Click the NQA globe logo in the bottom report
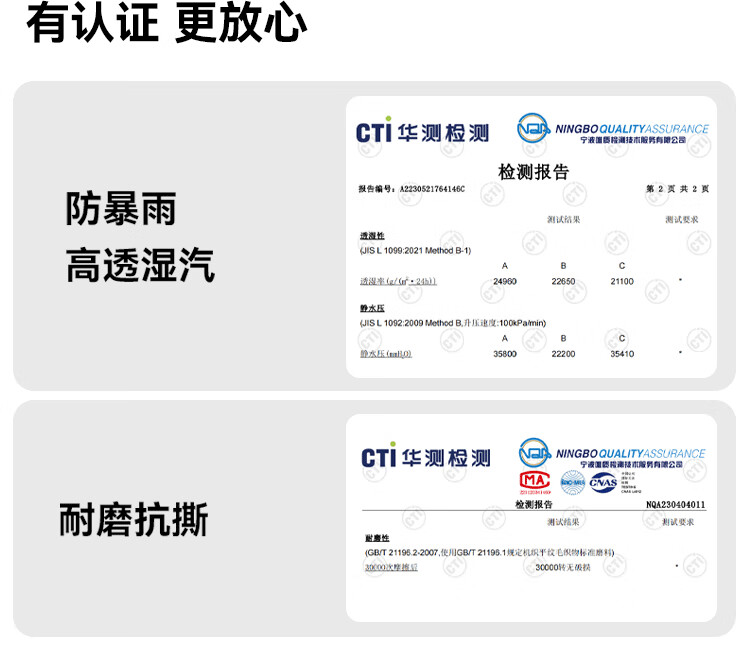 coord(534,451)
